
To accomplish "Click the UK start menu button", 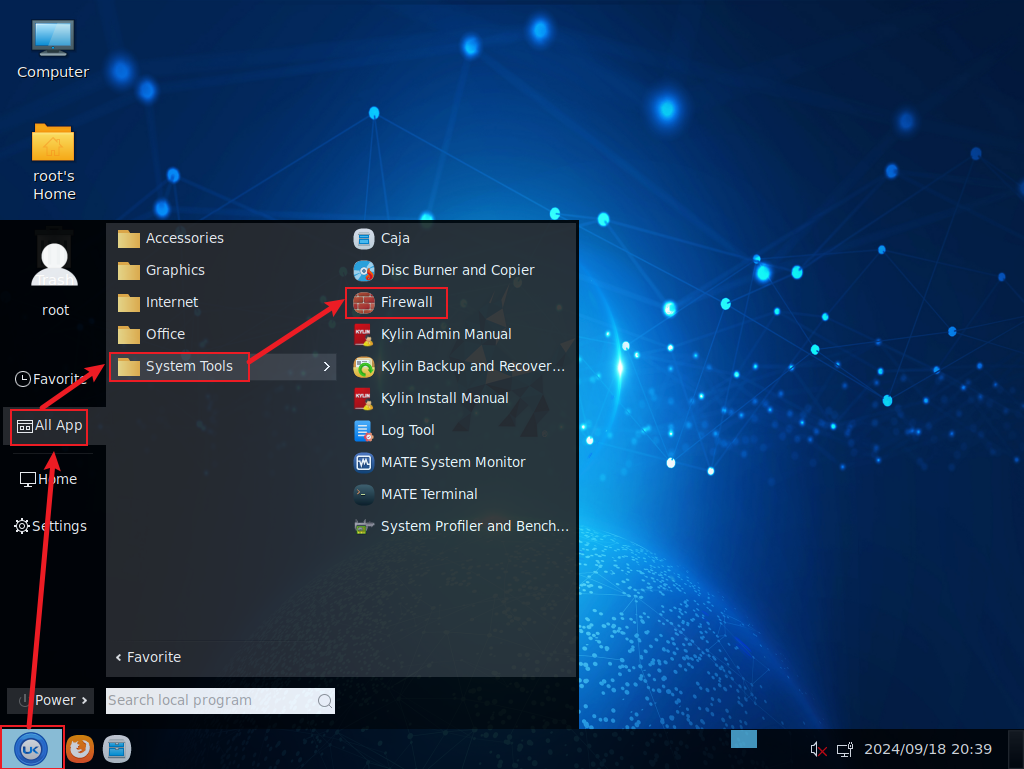I will [31, 748].
